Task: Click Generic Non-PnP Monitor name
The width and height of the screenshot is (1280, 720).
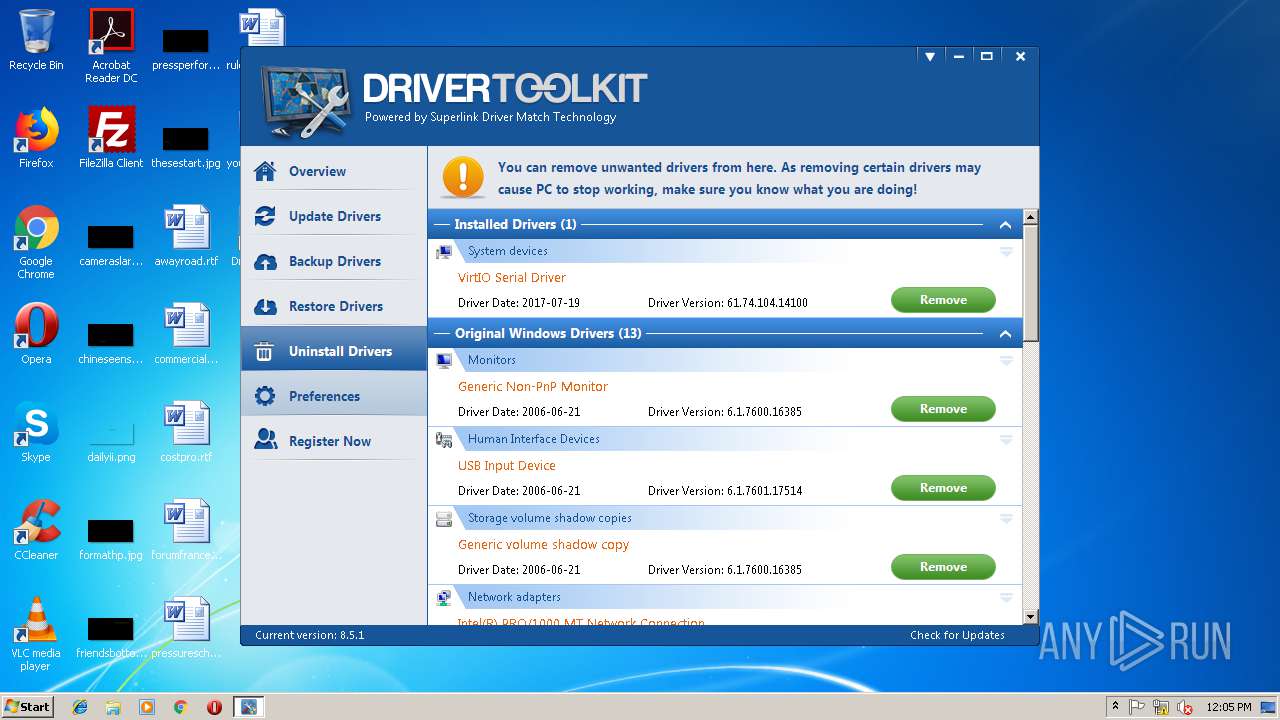Action: tap(533, 387)
